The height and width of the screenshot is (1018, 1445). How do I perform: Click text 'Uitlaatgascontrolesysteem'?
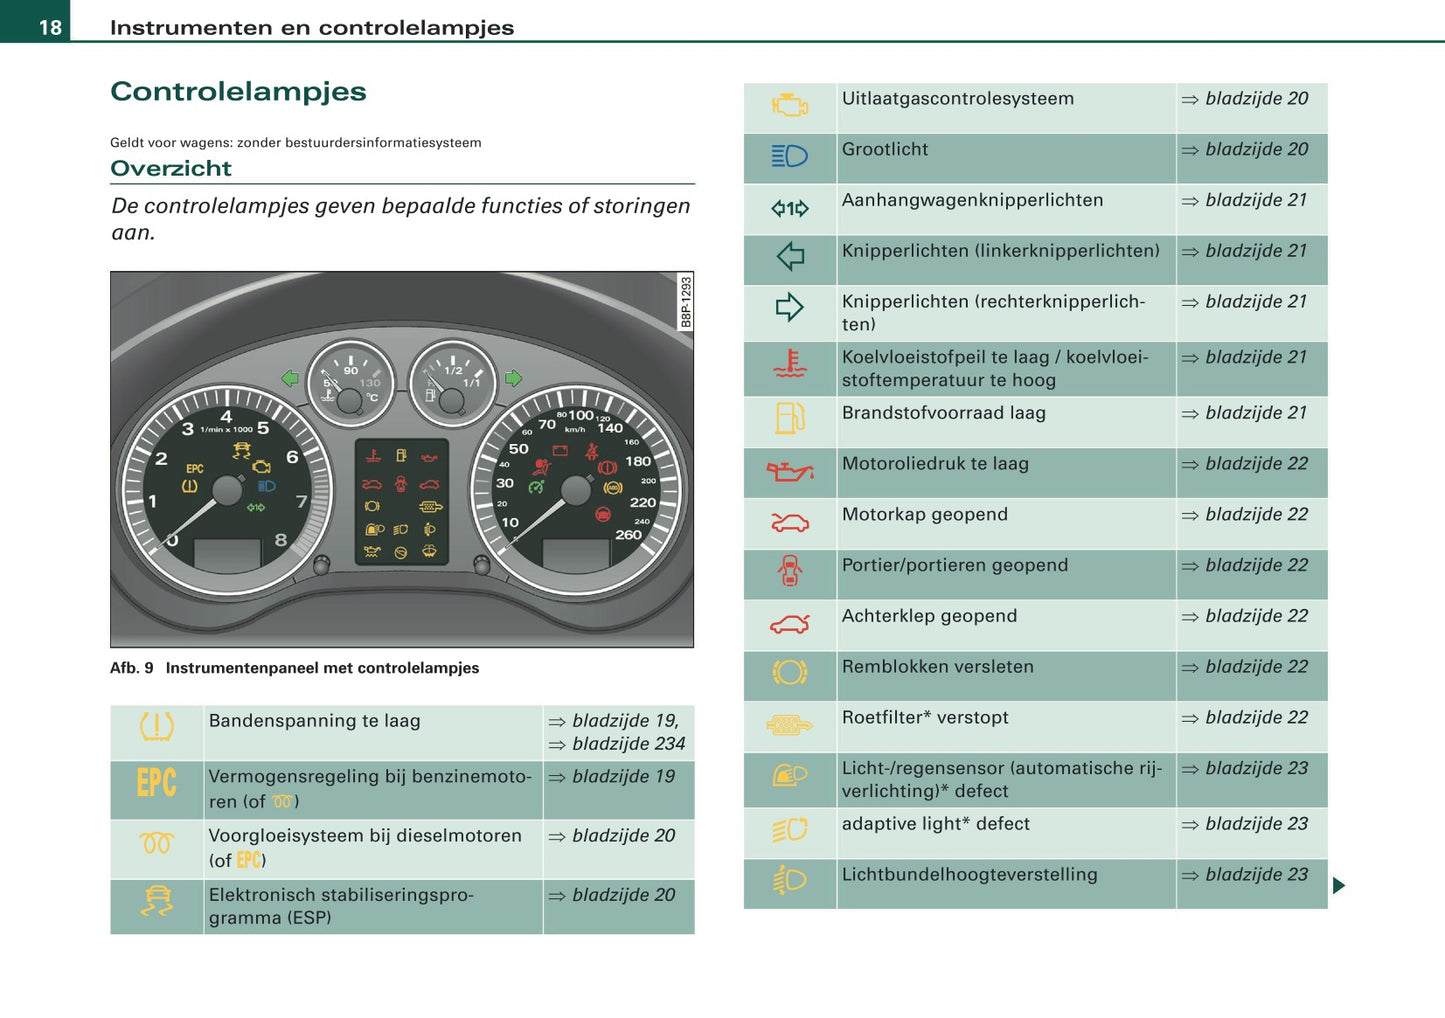pyautogui.click(x=958, y=99)
